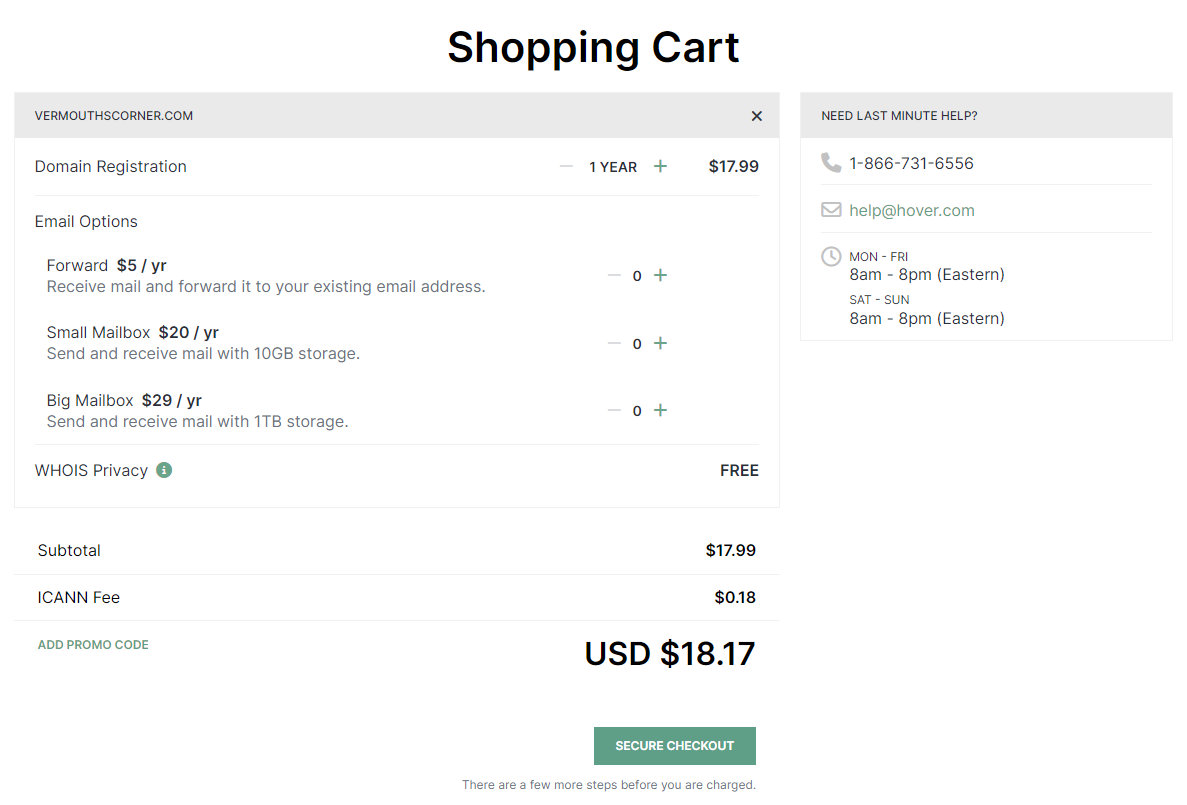Add a Big Mailbox with plus icon
The height and width of the screenshot is (805, 1187).
[660, 410]
